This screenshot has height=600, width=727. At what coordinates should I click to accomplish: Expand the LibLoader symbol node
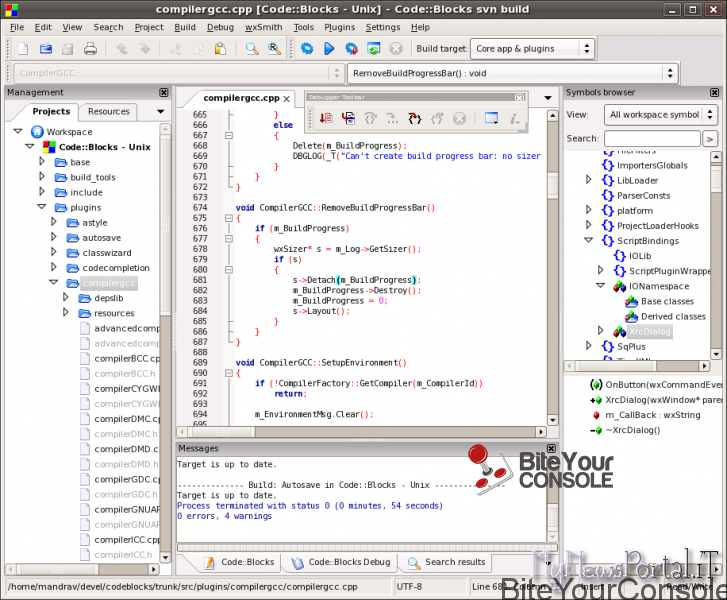coord(589,180)
